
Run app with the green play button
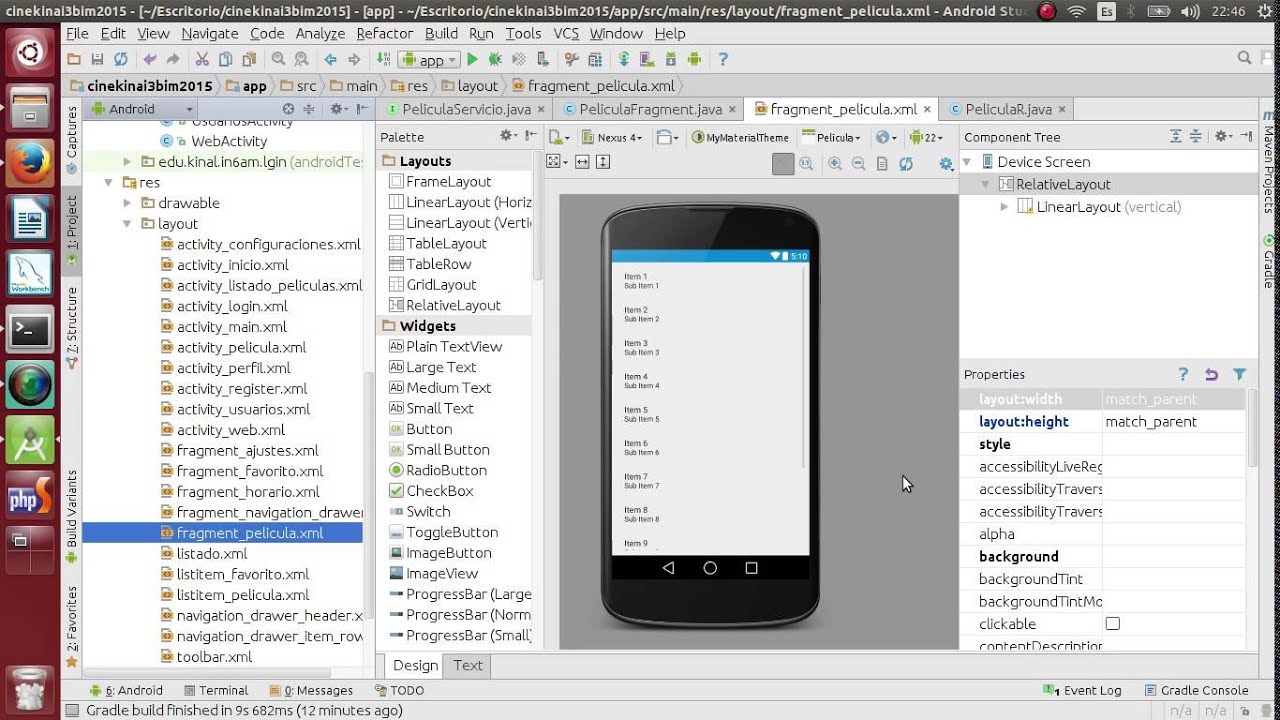[x=472, y=60]
